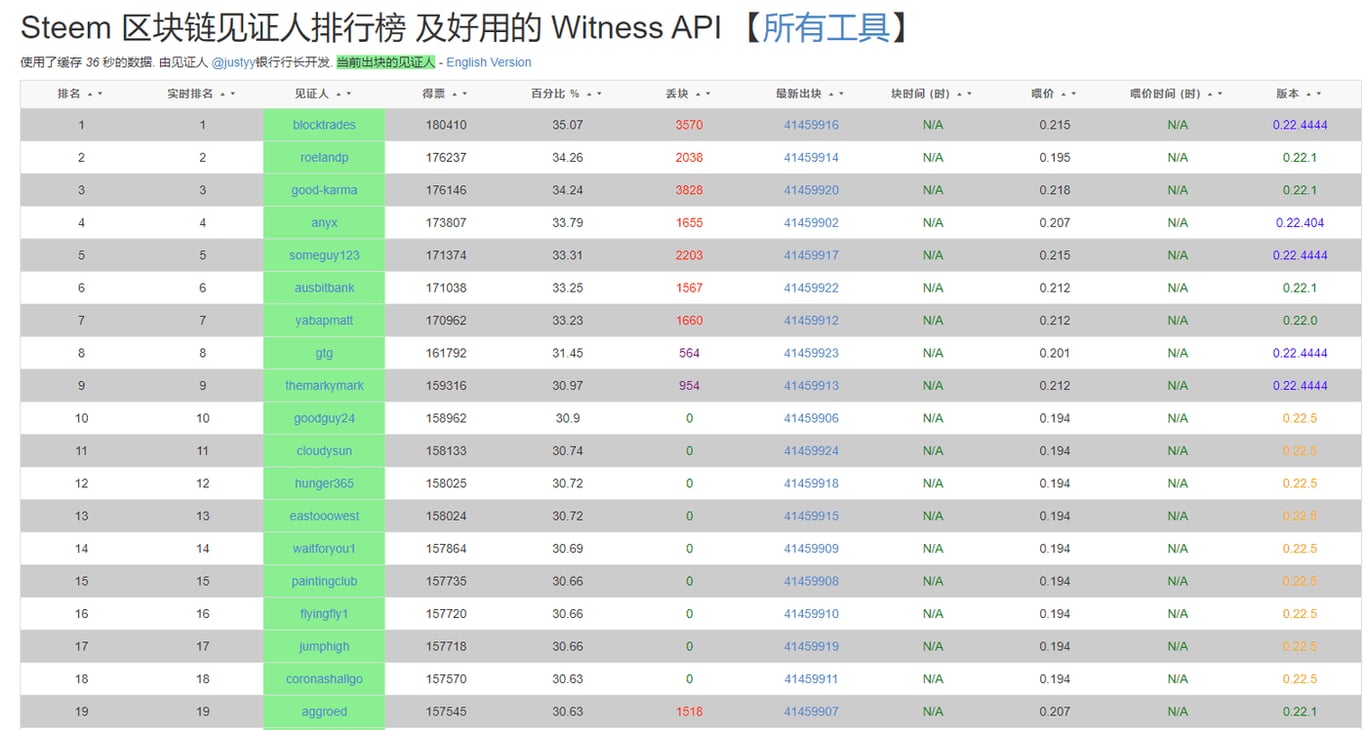Sort 最新出块 ascending with up arrow
Screen dimensions: 1366x730
(830, 94)
